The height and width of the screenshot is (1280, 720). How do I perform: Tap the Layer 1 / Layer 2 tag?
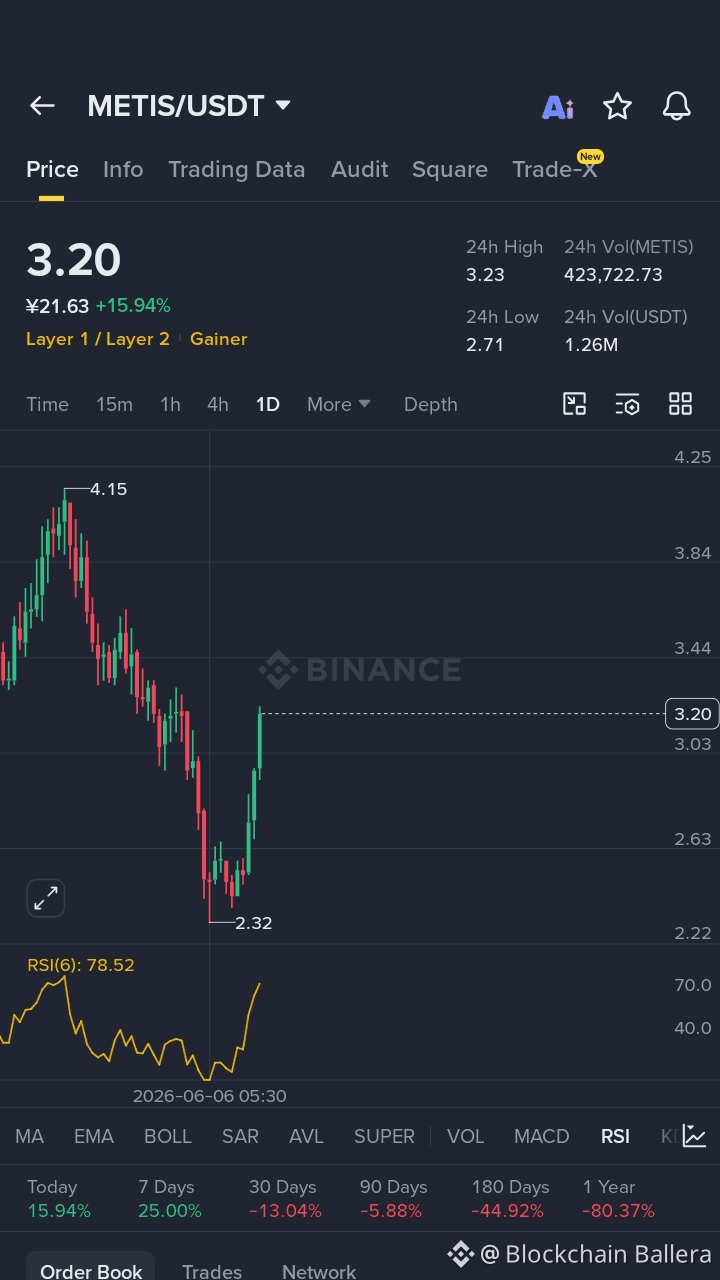(x=98, y=339)
